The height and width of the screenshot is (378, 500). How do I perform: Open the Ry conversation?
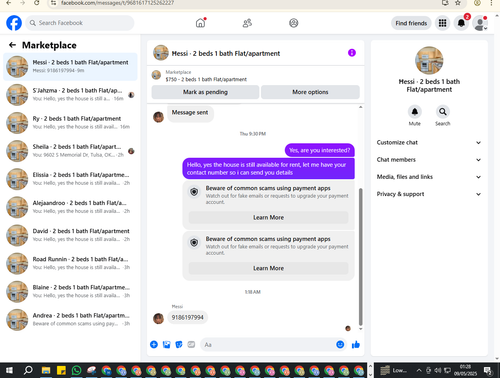point(70,123)
